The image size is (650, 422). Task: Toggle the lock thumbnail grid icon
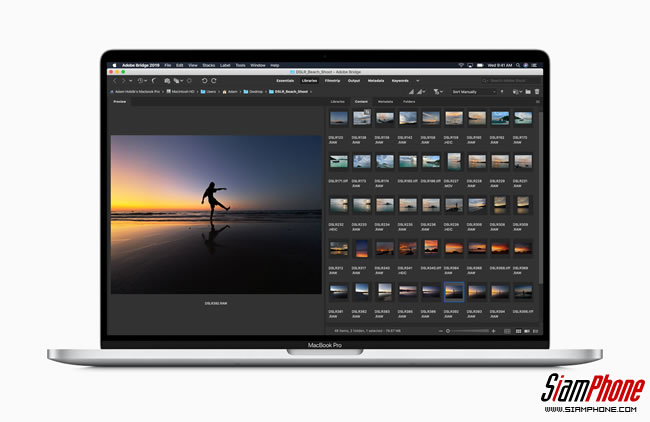[x=507, y=331]
